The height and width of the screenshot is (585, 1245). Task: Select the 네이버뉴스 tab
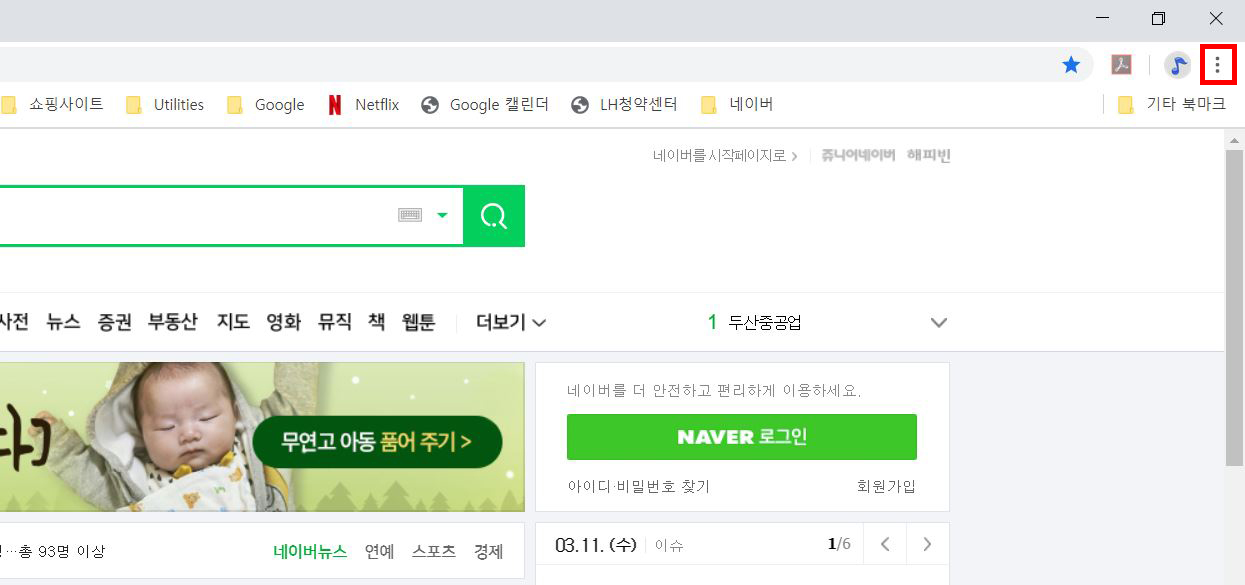click(310, 551)
